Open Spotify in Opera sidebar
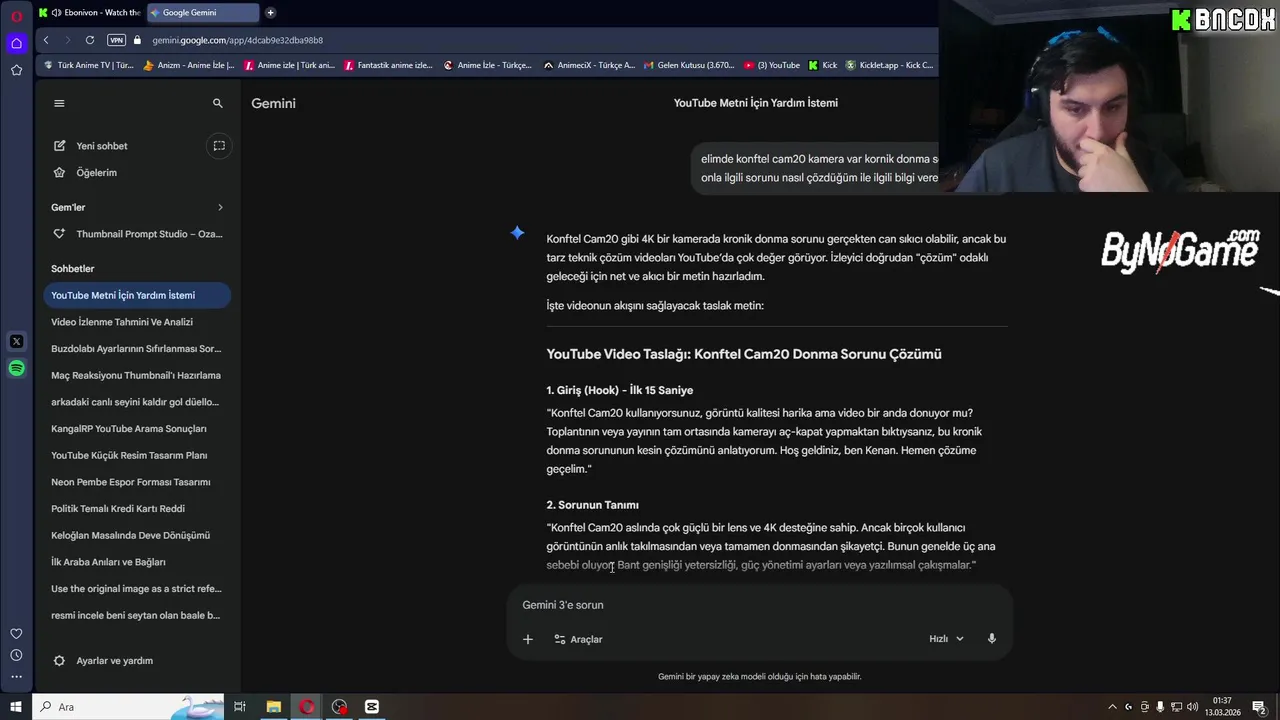 (x=16, y=369)
